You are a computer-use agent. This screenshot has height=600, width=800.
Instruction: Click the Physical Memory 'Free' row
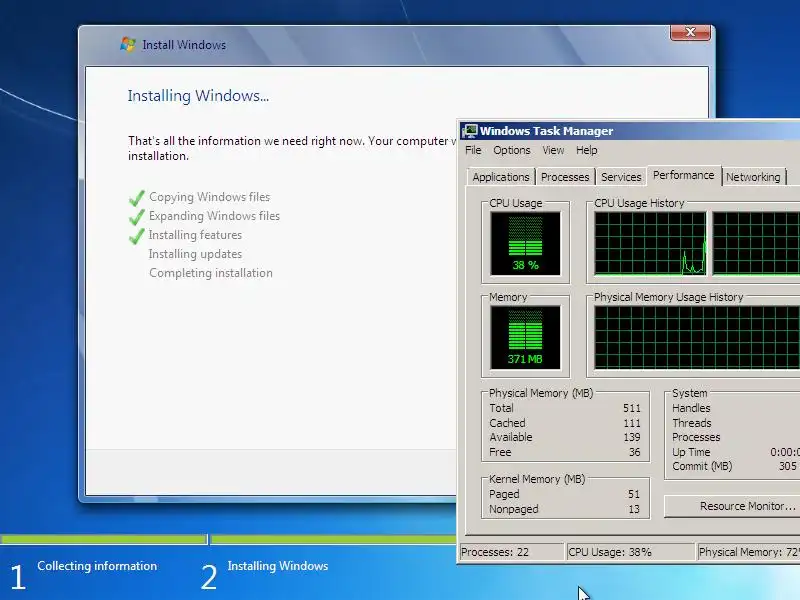click(565, 452)
